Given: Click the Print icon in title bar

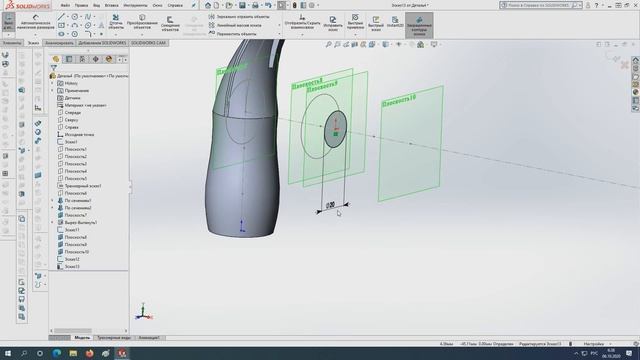Looking at the screenshot, I should point(255,5).
